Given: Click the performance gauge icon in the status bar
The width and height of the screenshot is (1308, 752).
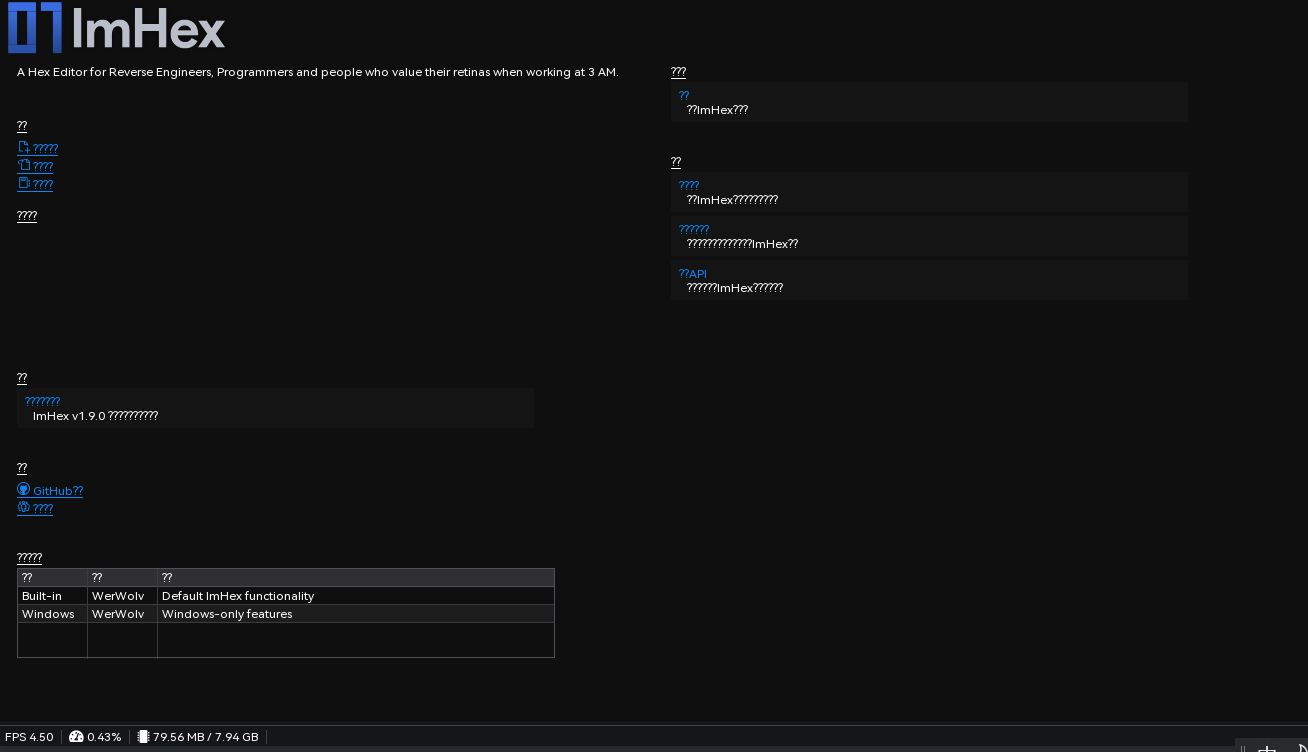Looking at the screenshot, I should coord(74,737).
